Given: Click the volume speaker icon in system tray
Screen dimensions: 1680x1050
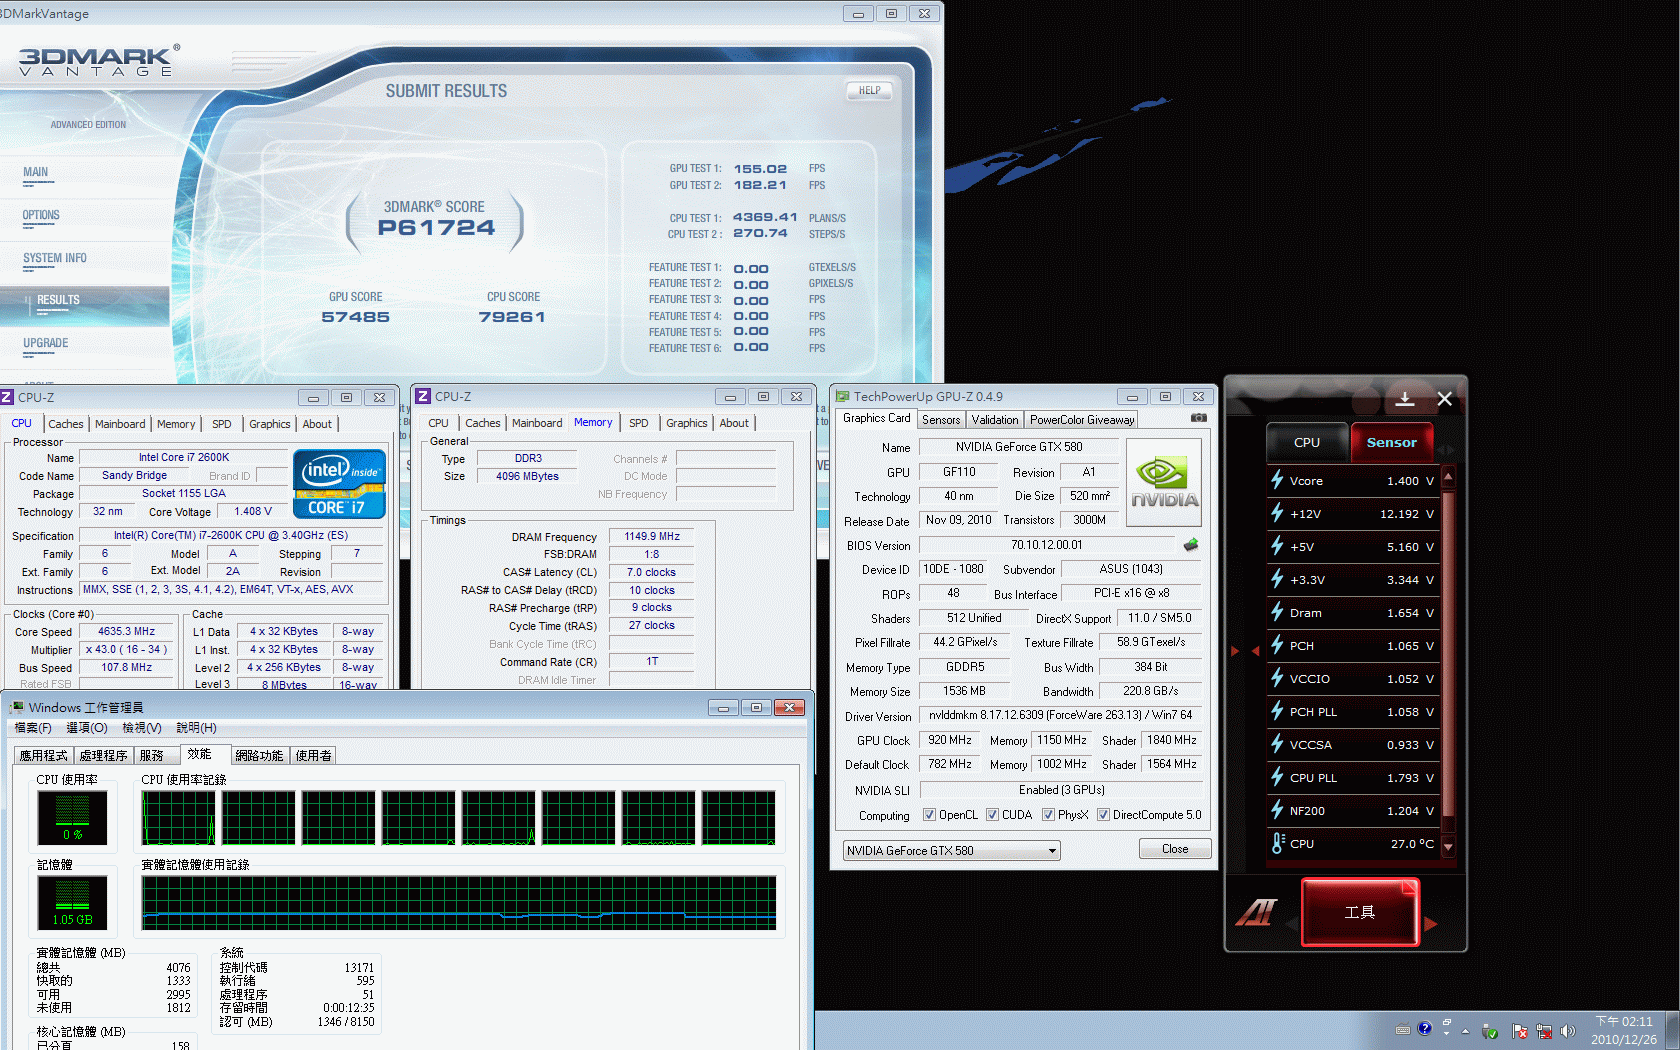Looking at the screenshot, I should click(x=1567, y=1030).
